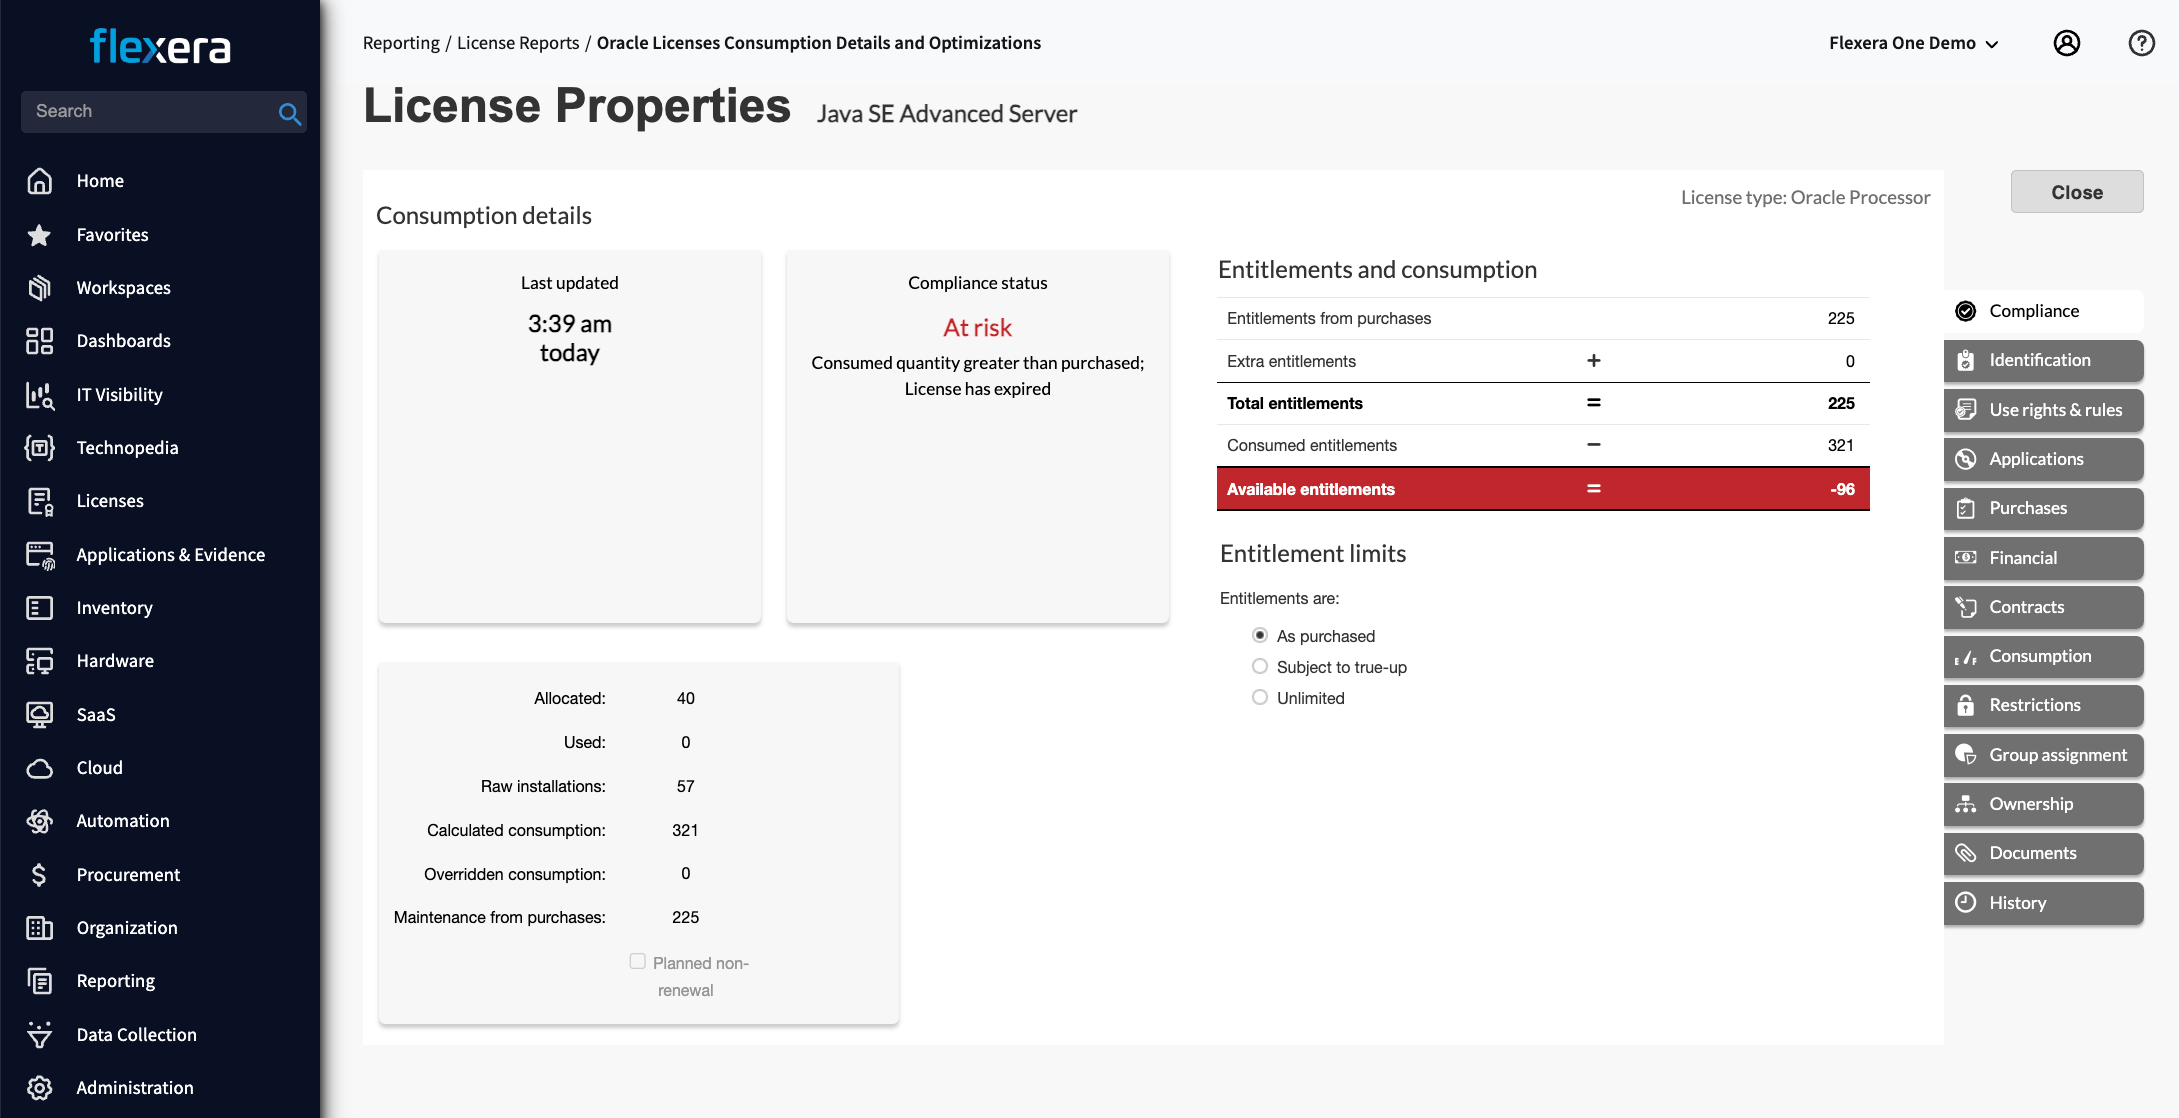Select the Licenses icon in sidebar
This screenshot has height=1118, width=2179.
click(40, 501)
